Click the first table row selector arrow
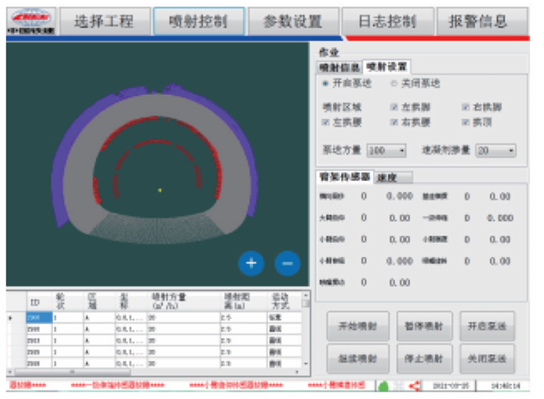 click(x=10, y=318)
